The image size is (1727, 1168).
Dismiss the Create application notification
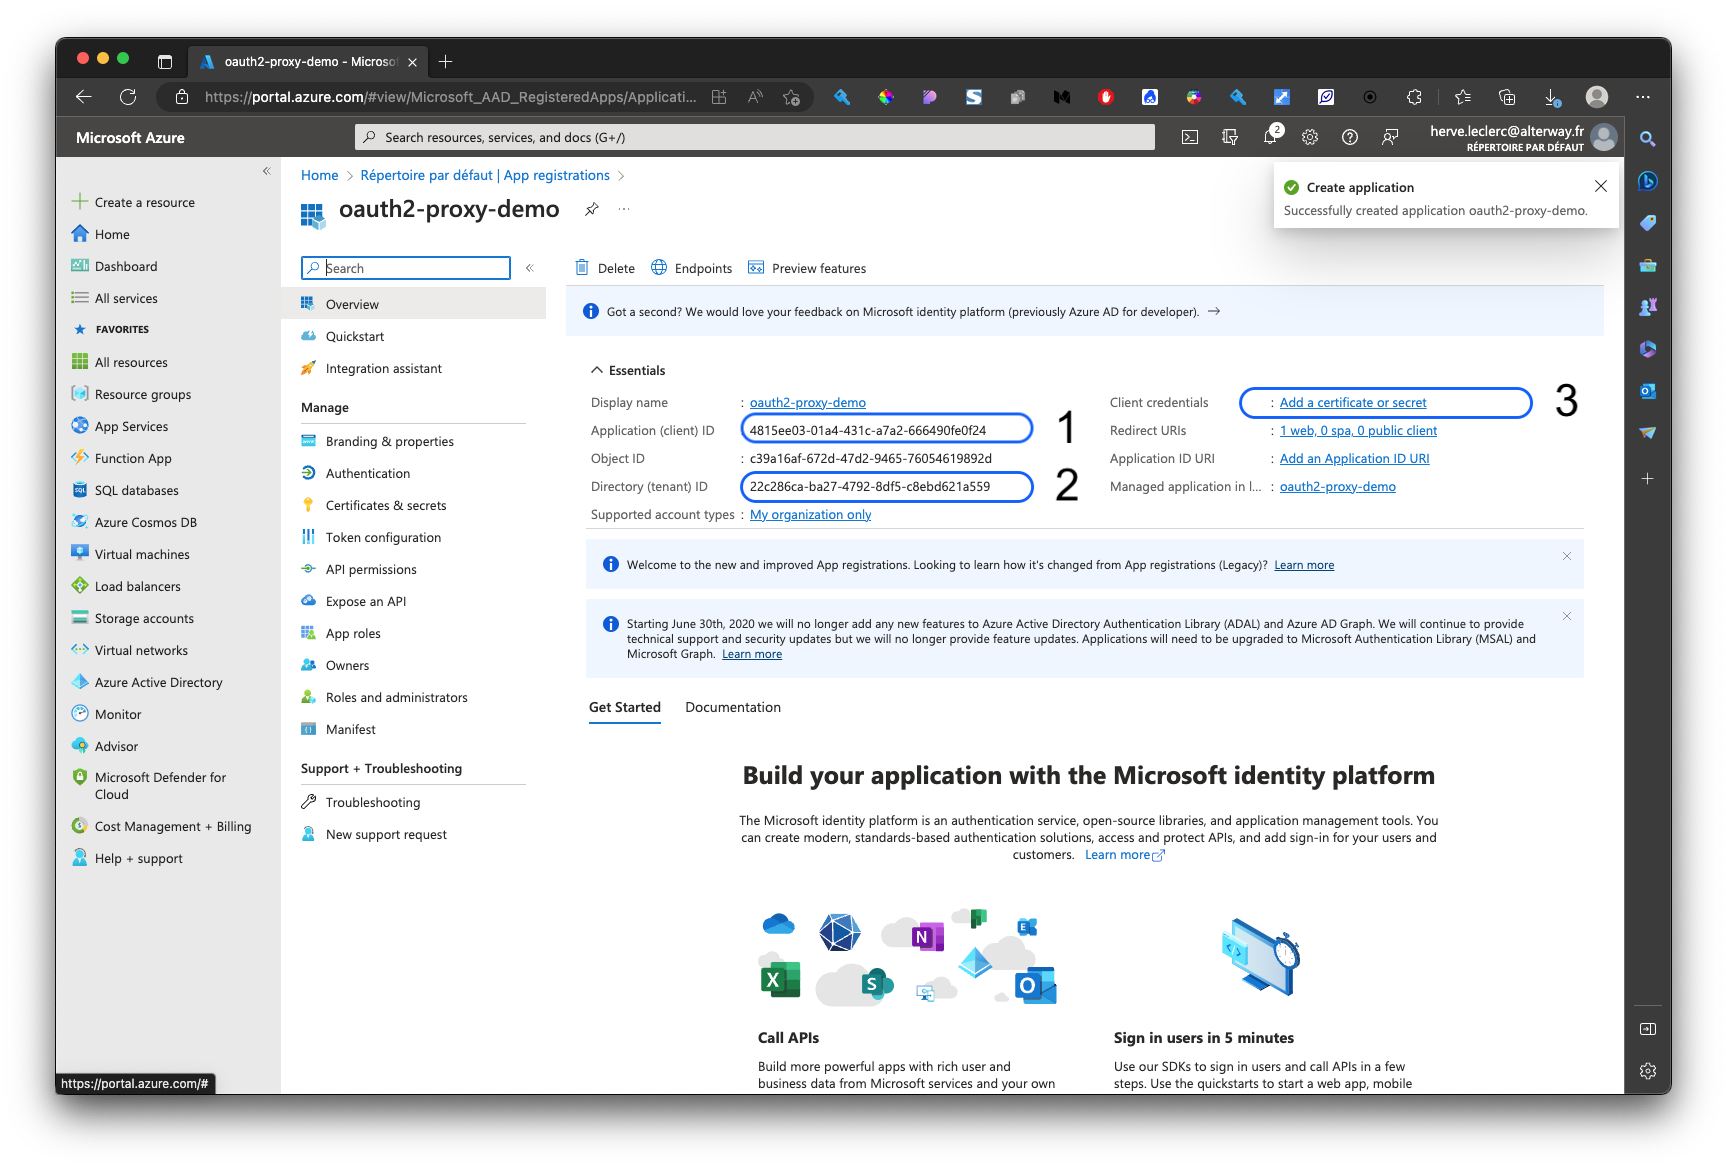click(x=1601, y=186)
